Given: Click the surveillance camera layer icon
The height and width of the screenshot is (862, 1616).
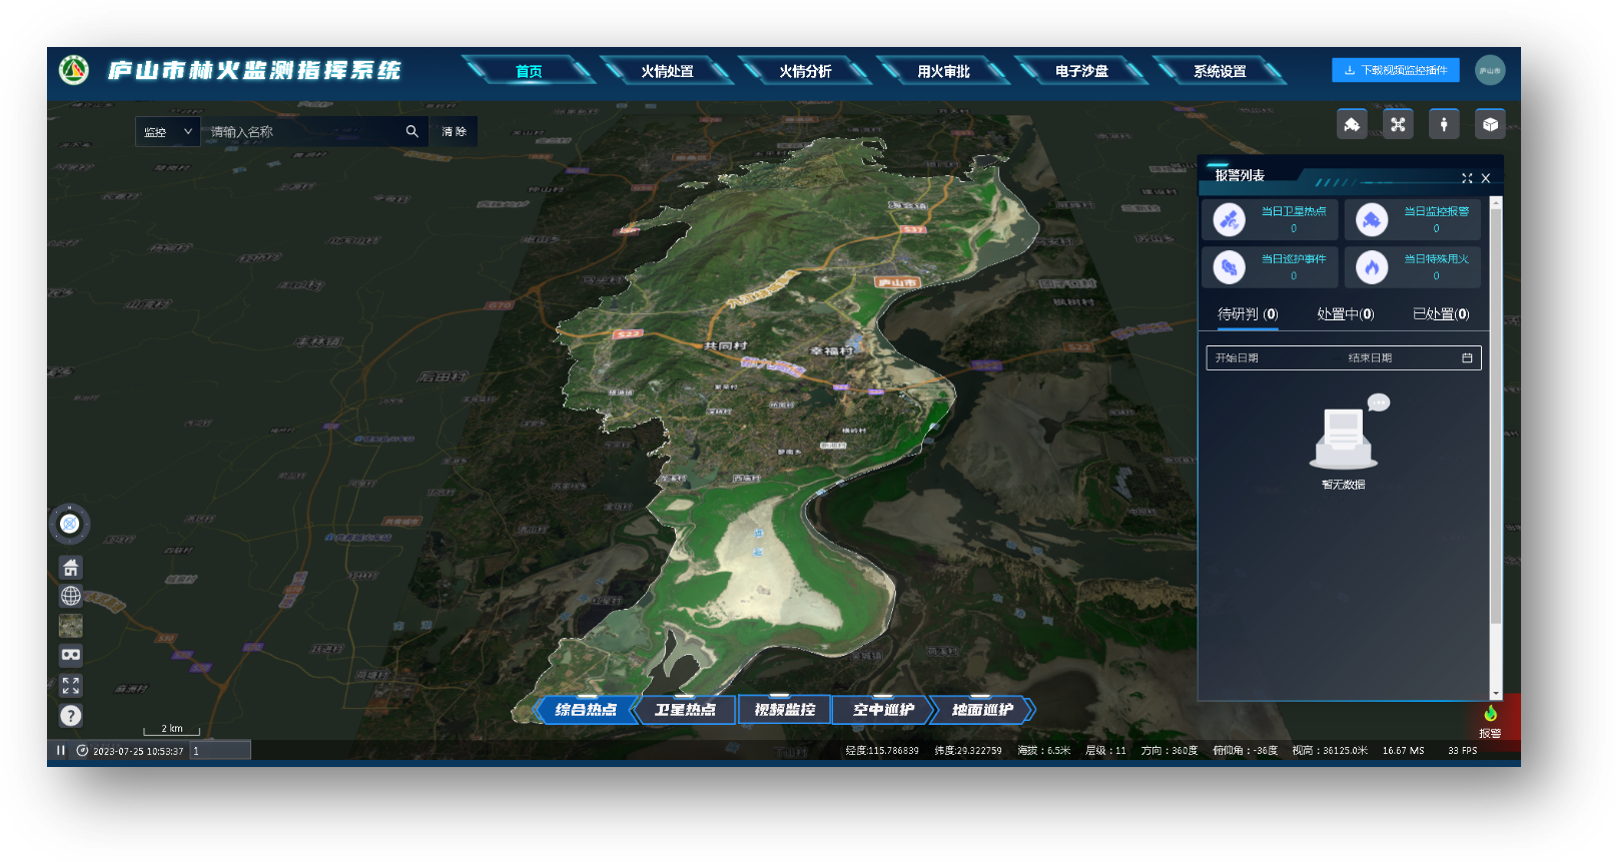Looking at the screenshot, I should (x=1352, y=125).
